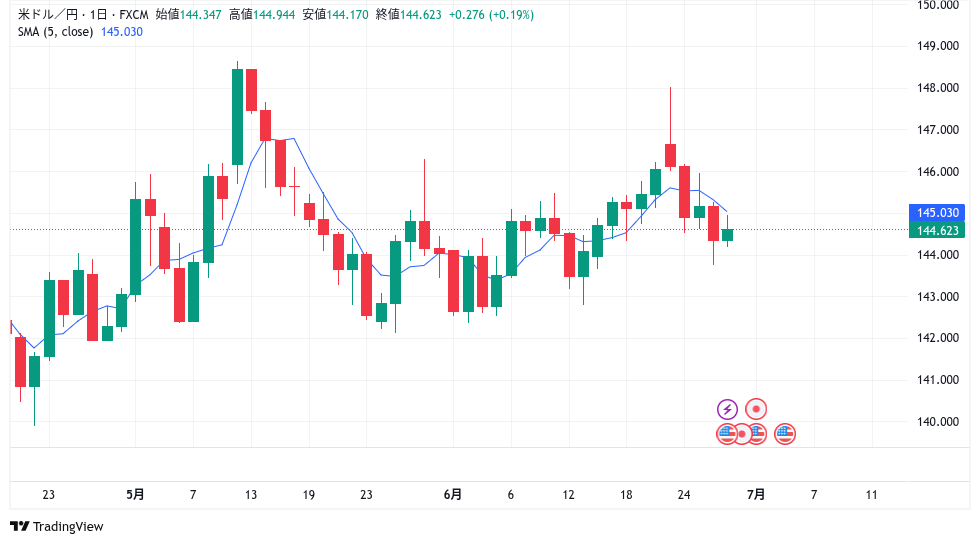The height and width of the screenshot is (544, 980).
Task: Click the 11 date label on the time axis
Action: [x=871, y=495]
